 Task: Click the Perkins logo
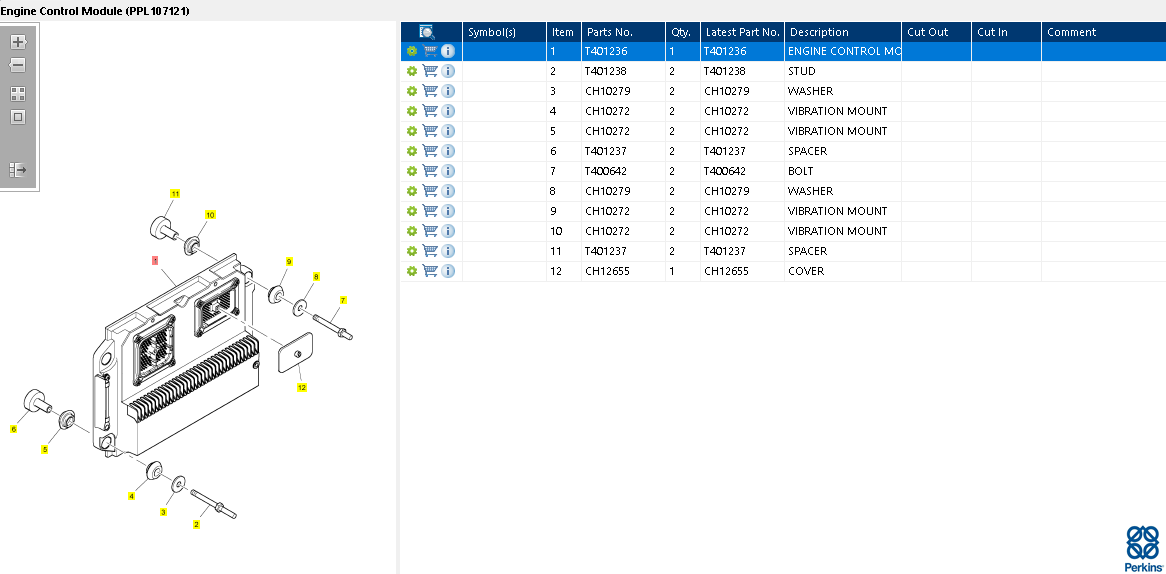[1143, 548]
